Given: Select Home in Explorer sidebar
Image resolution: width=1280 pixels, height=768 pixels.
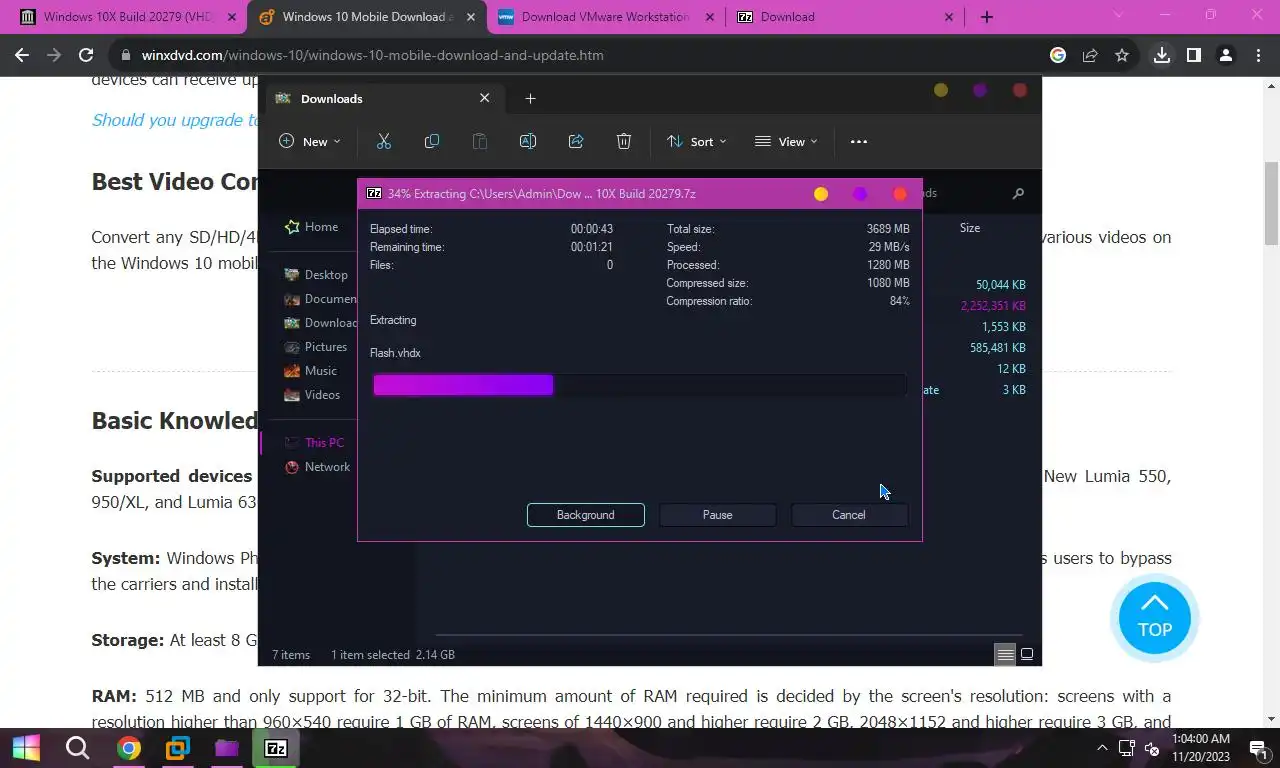Looking at the screenshot, I should pyautogui.click(x=311, y=227).
